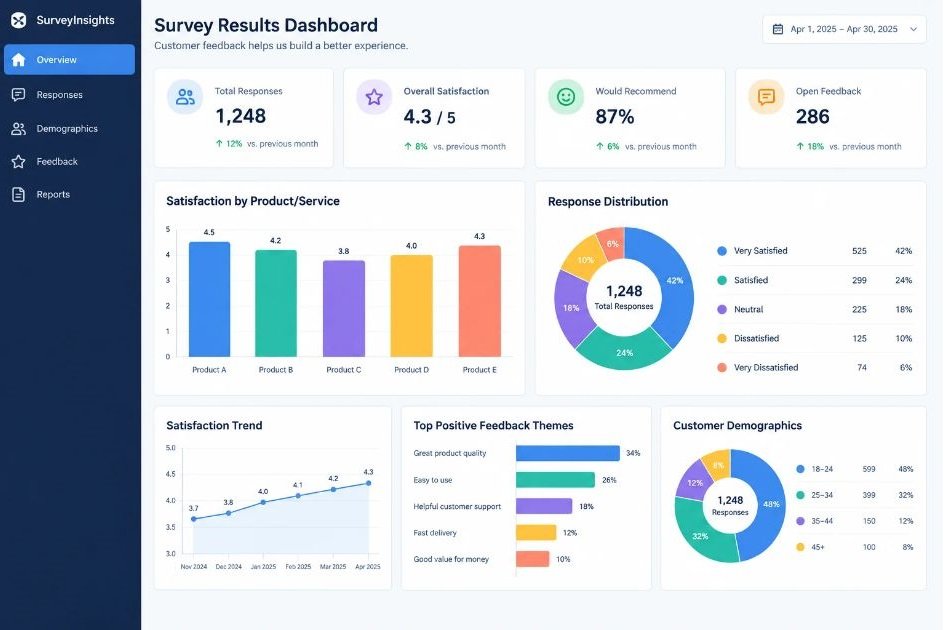Click the Satisfied green legend dot
The width and height of the screenshot is (945, 630).
click(722, 280)
